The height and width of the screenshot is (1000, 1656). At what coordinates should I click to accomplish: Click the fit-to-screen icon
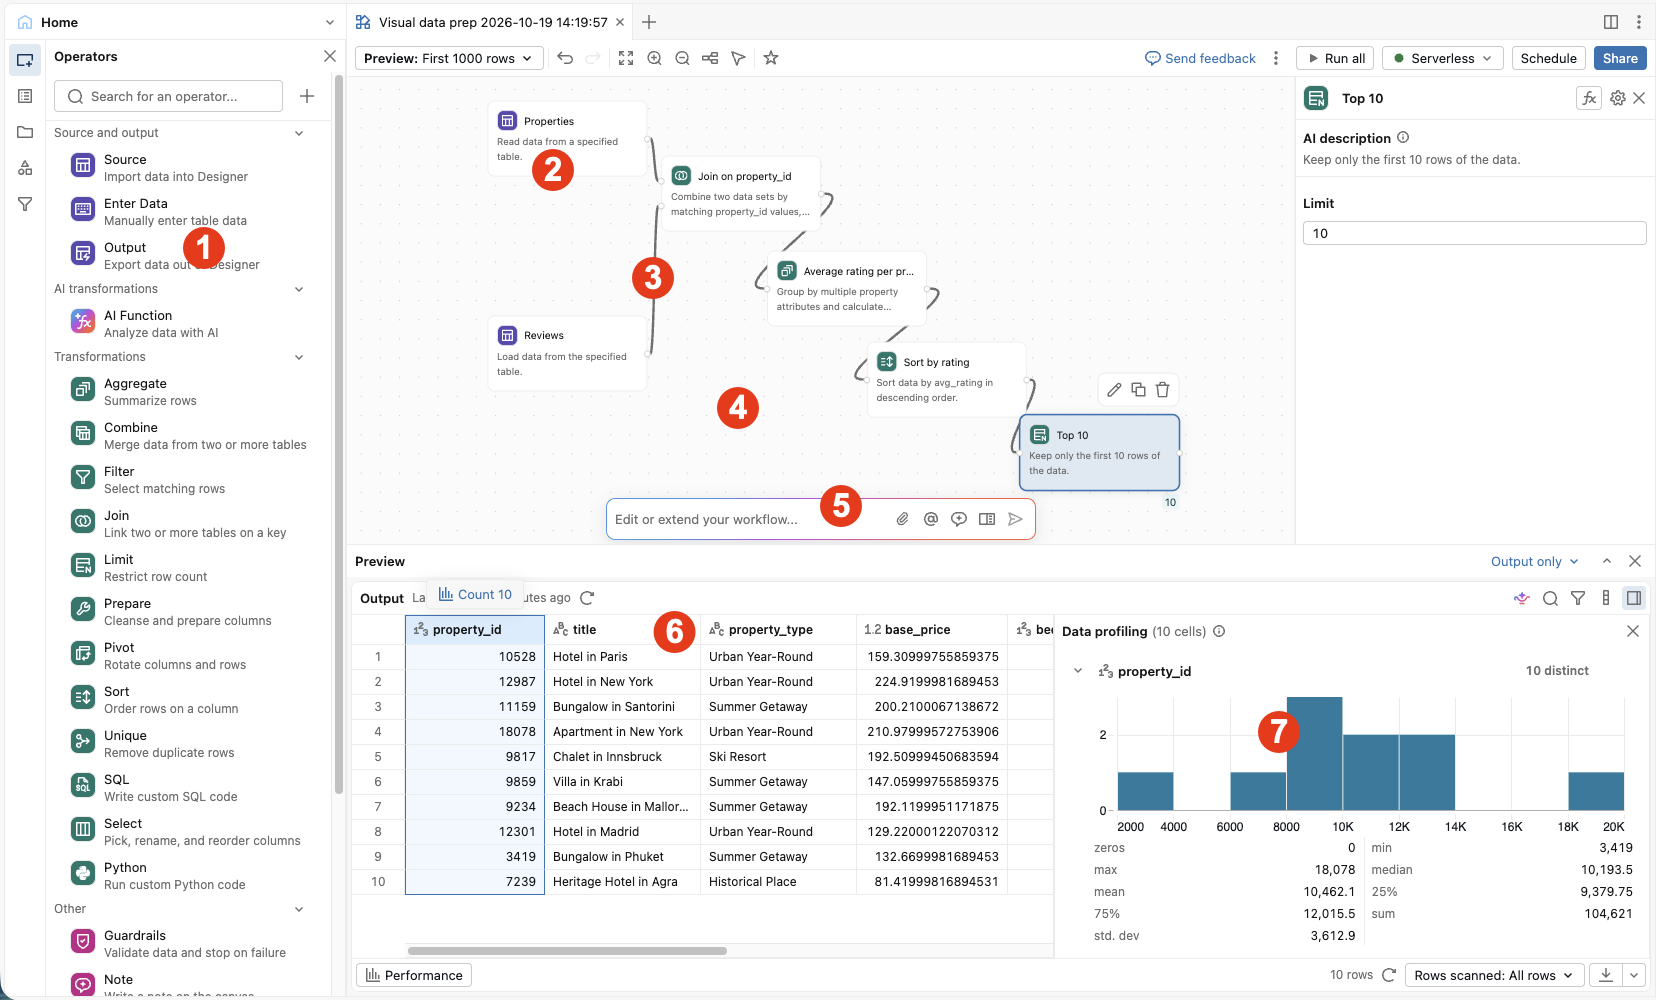[x=626, y=58]
